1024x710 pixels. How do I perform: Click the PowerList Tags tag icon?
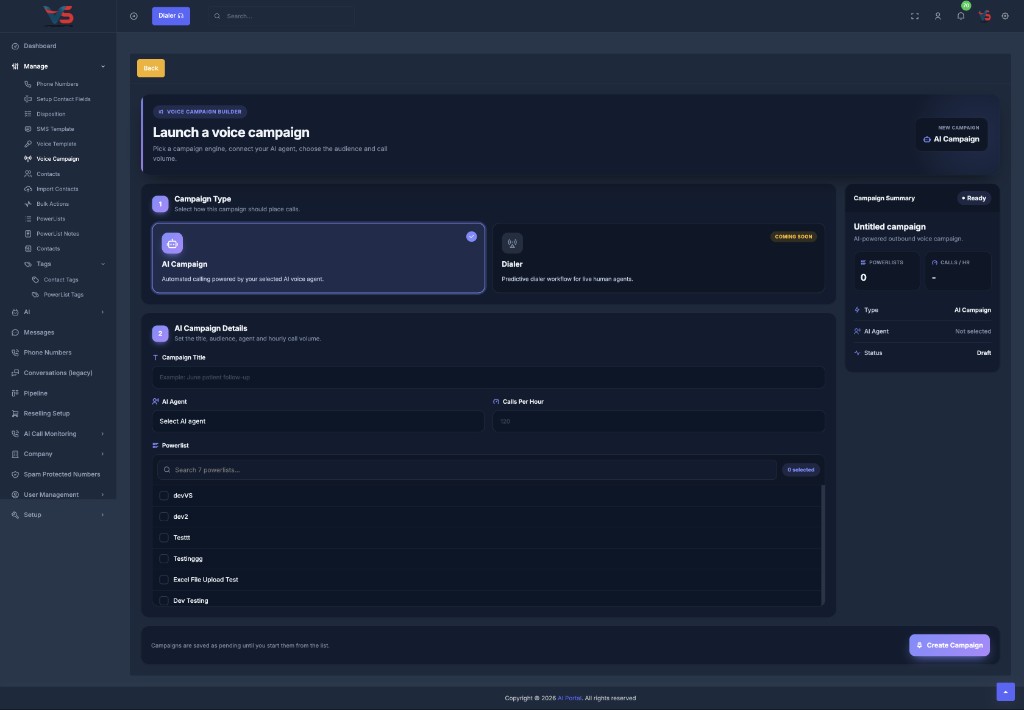(x=35, y=295)
